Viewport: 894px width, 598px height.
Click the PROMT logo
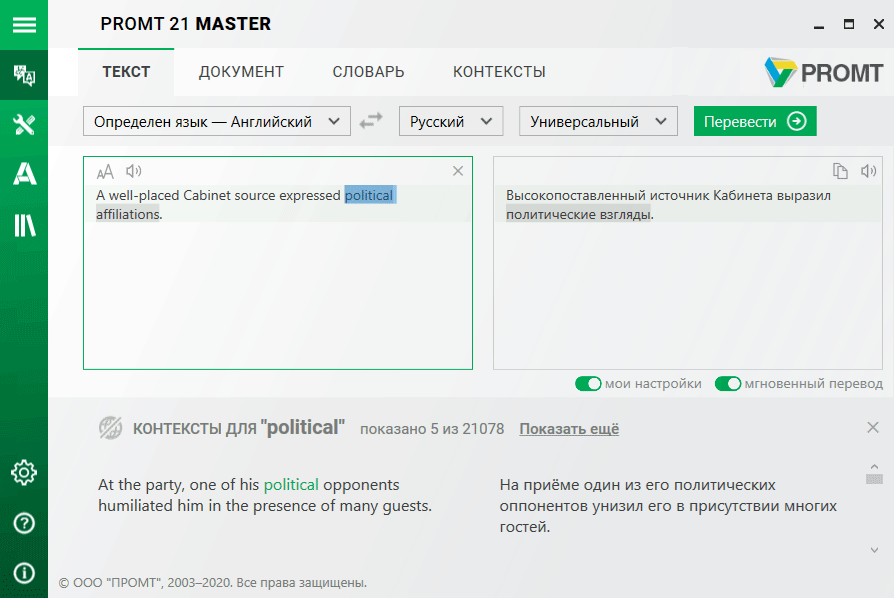(824, 72)
